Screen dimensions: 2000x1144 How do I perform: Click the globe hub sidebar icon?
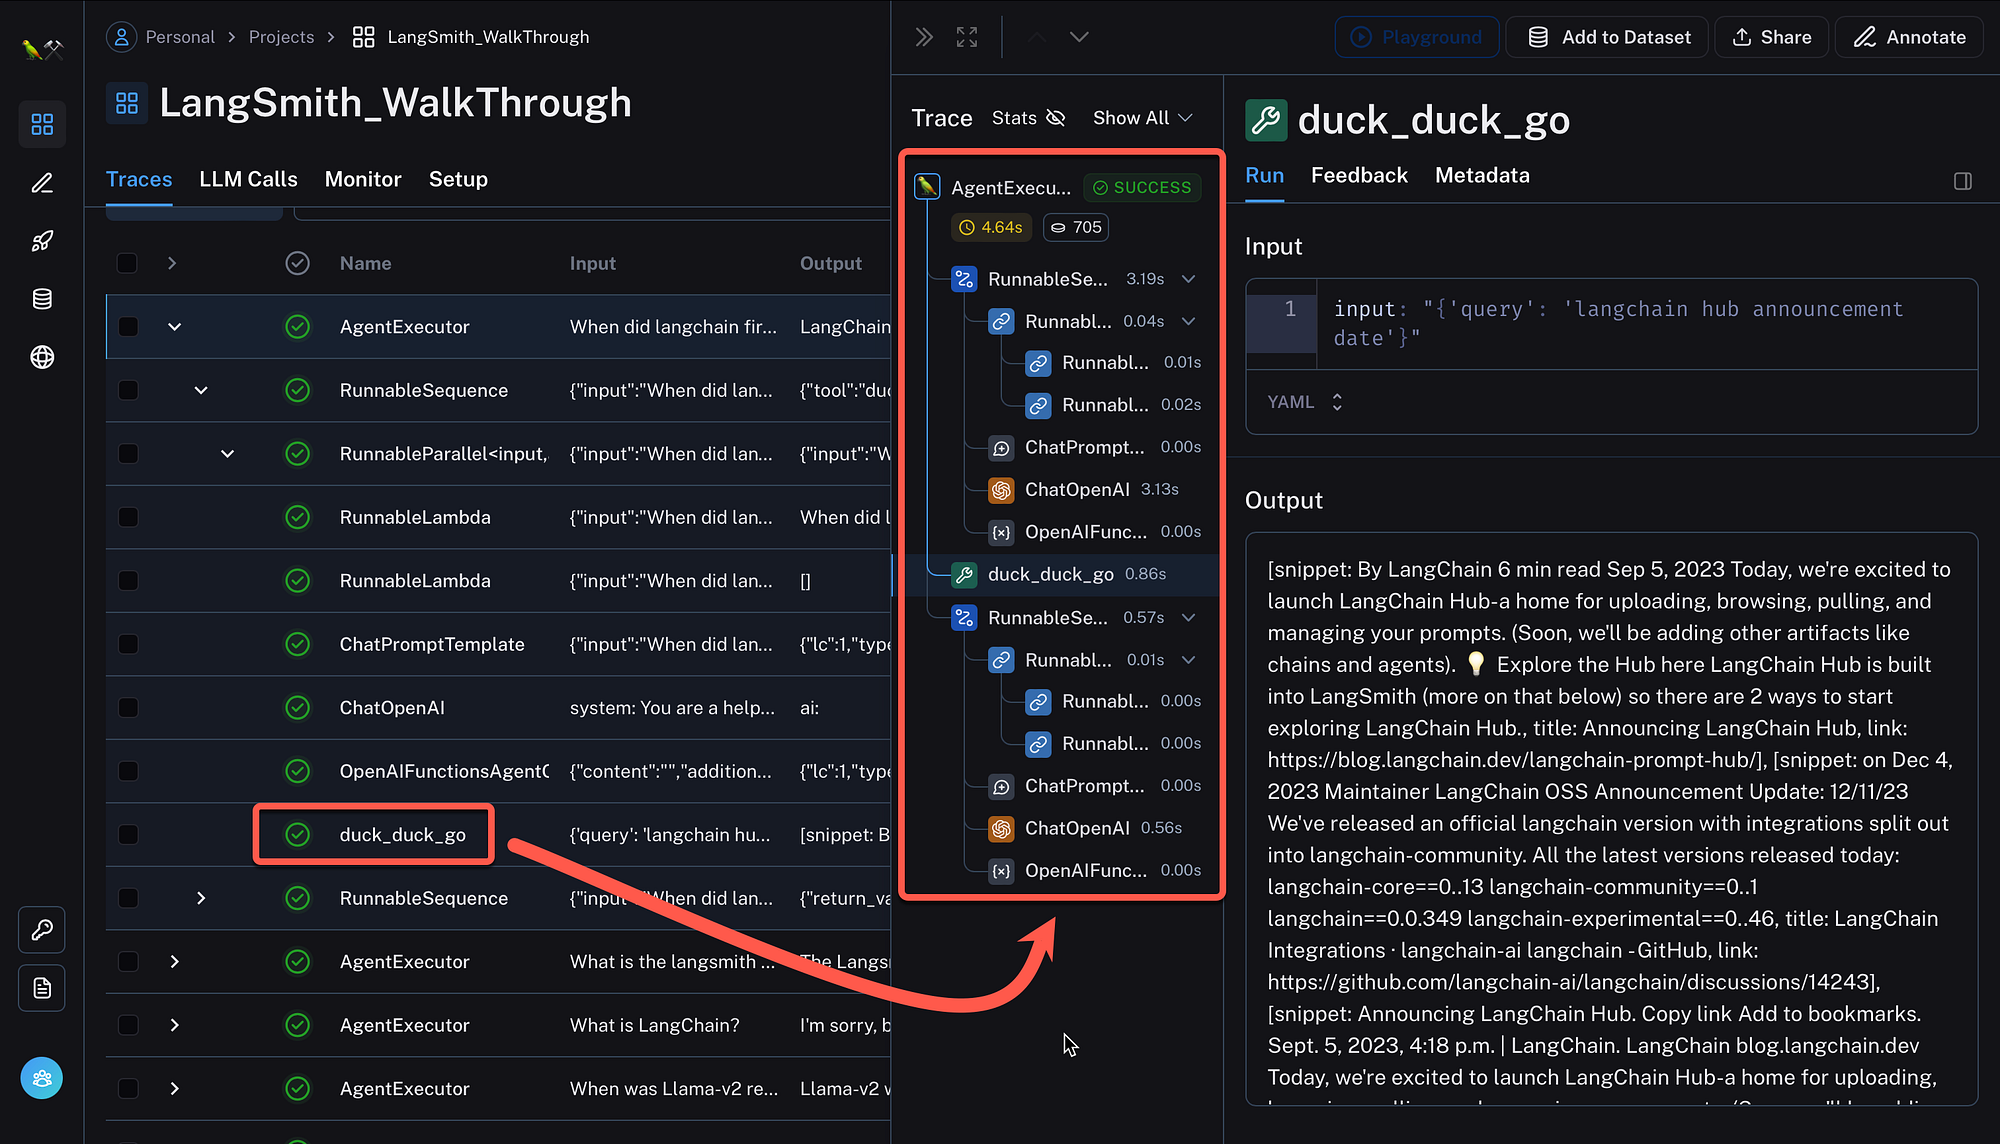[42, 357]
